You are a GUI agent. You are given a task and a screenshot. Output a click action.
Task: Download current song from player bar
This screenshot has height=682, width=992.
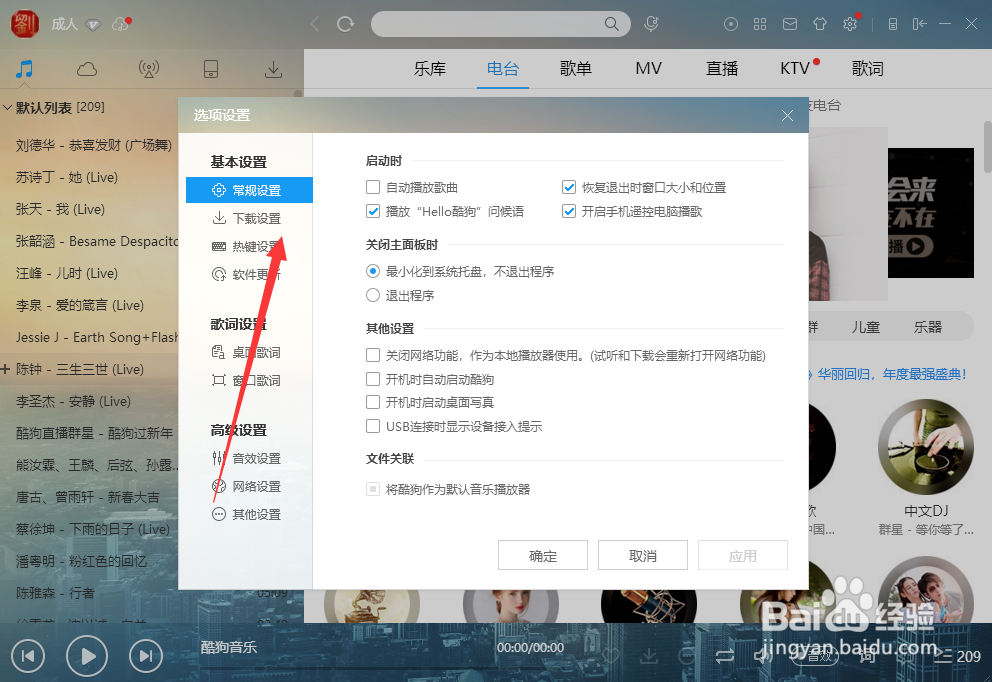[x=648, y=656]
